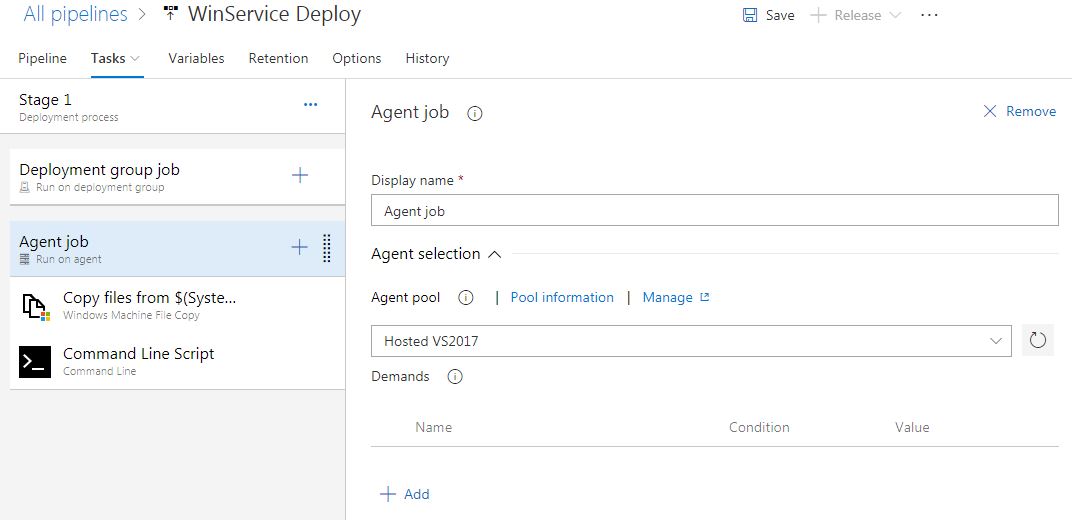Switch to the Variables tab
The width and height of the screenshot is (1072, 520).
pos(196,59)
